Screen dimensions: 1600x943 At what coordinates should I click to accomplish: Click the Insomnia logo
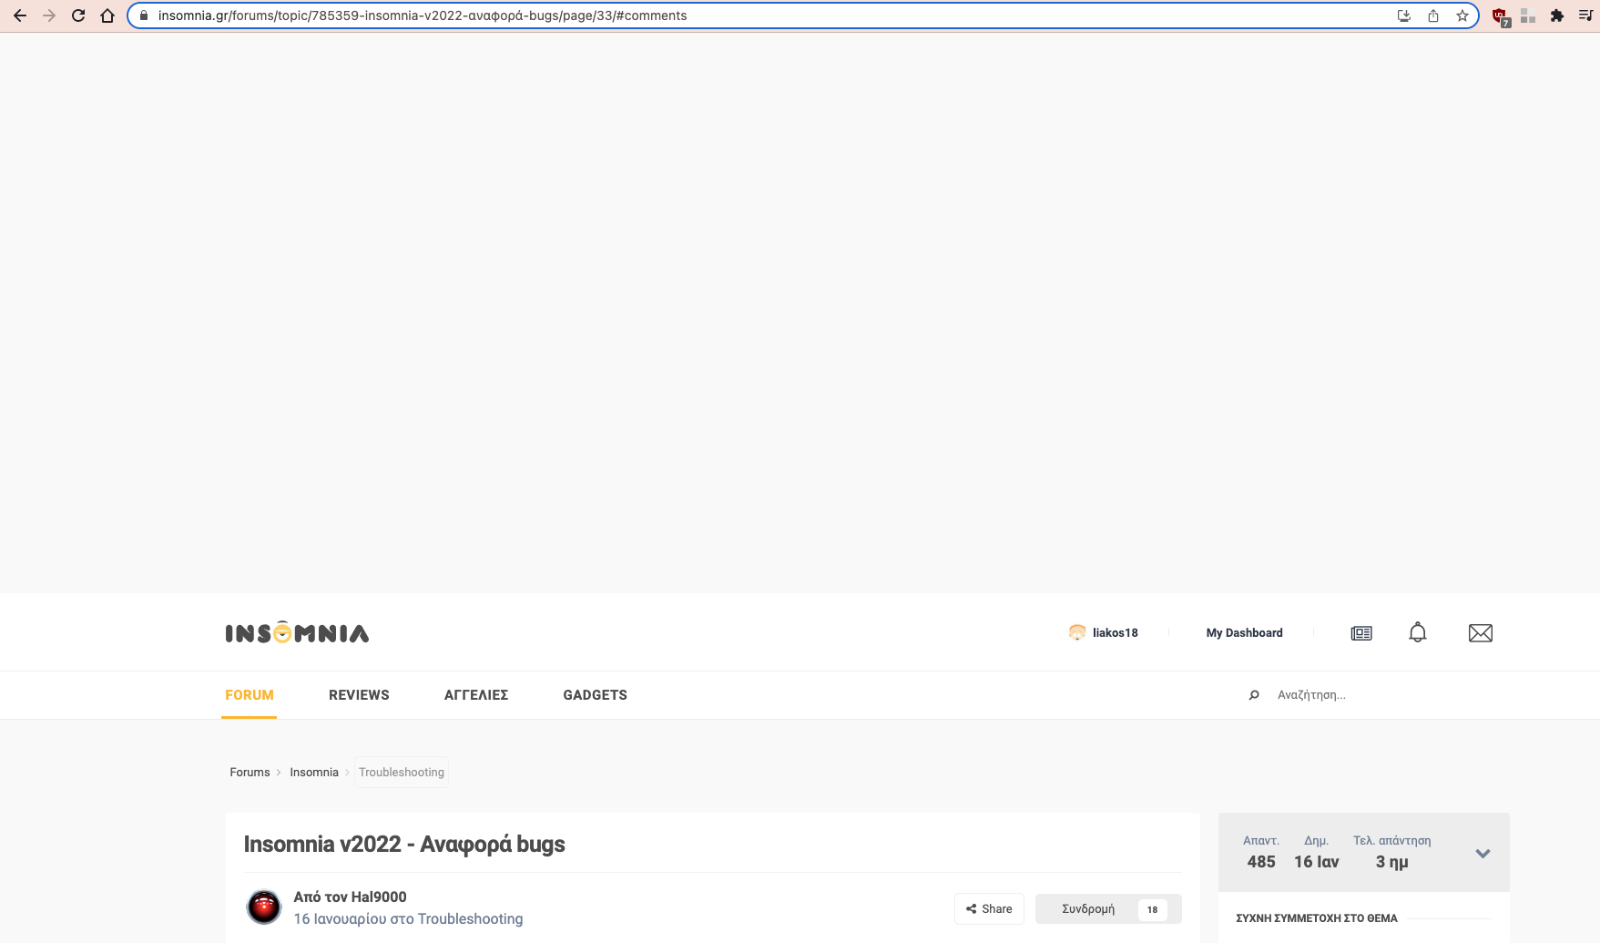point(297,633)
